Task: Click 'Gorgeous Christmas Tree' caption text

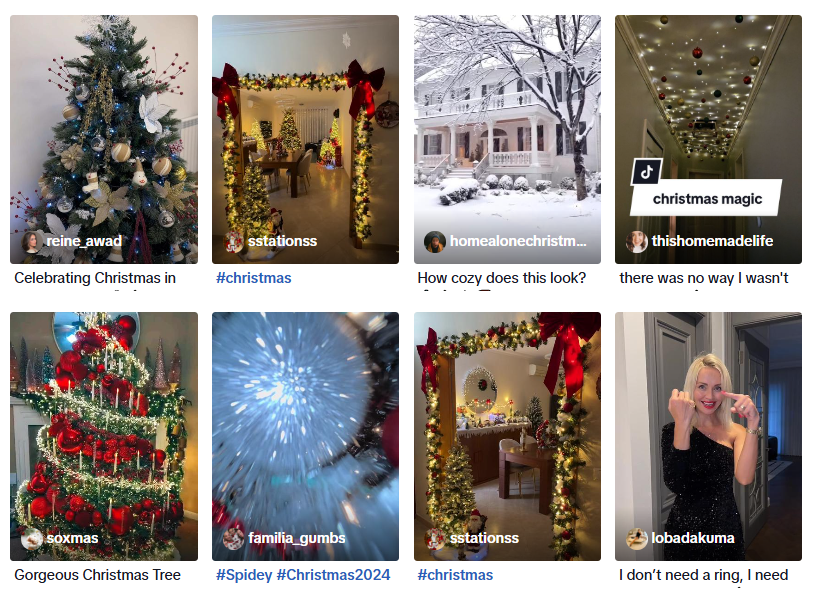Action: click(x=97, y=575)
